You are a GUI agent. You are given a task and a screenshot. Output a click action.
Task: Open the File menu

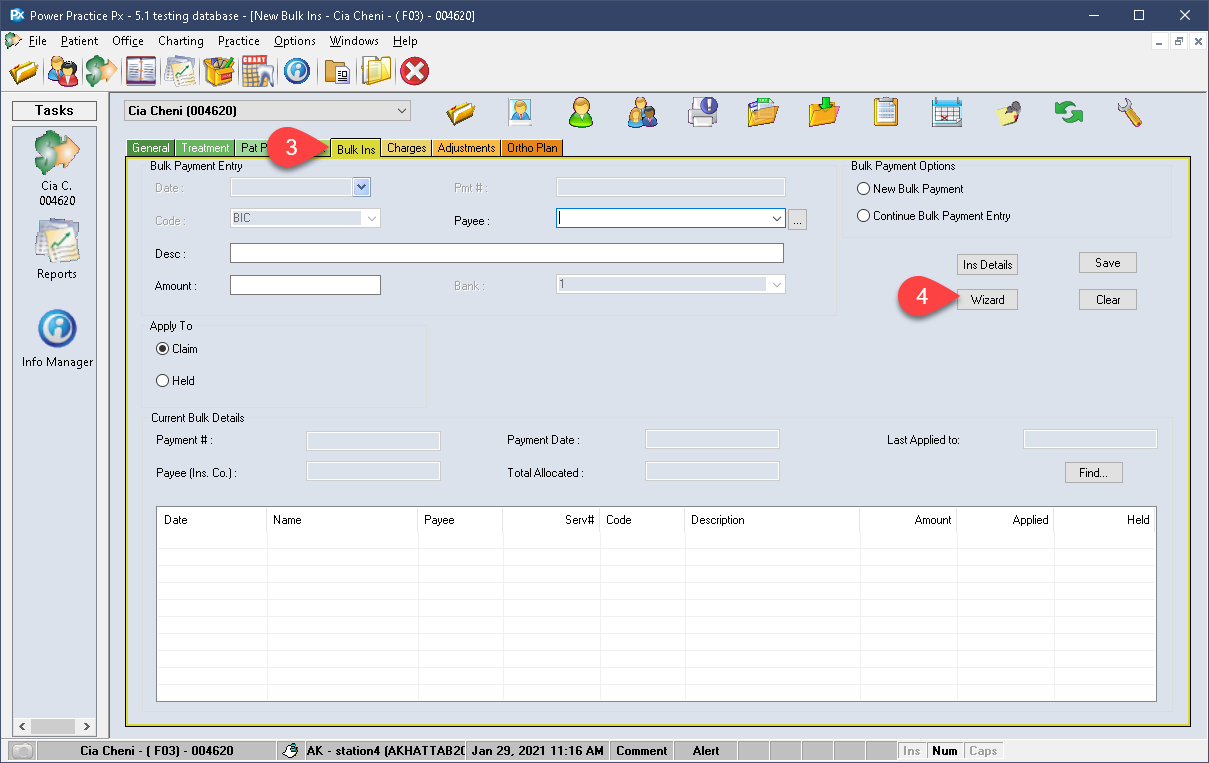37,41
